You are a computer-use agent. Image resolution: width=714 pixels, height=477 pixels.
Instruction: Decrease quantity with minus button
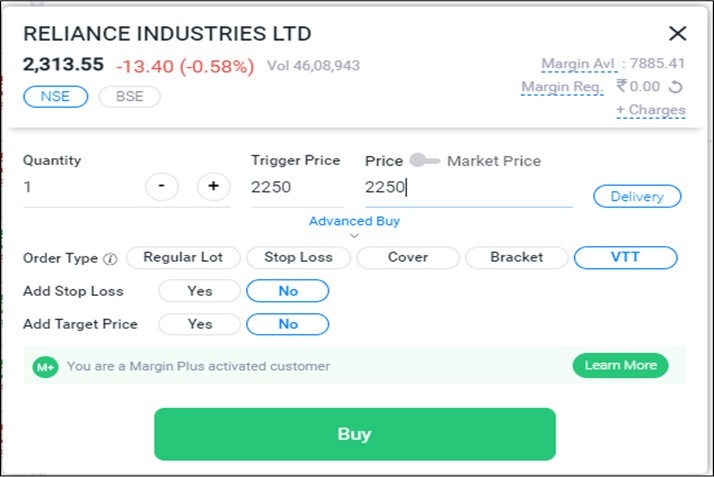pyautogui.click(x=162, y=187)
